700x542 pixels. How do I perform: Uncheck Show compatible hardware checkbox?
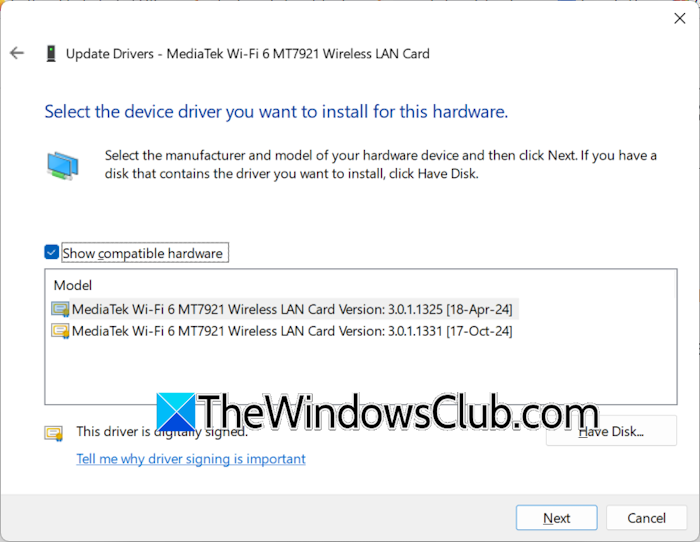click(x=52, y=252)
